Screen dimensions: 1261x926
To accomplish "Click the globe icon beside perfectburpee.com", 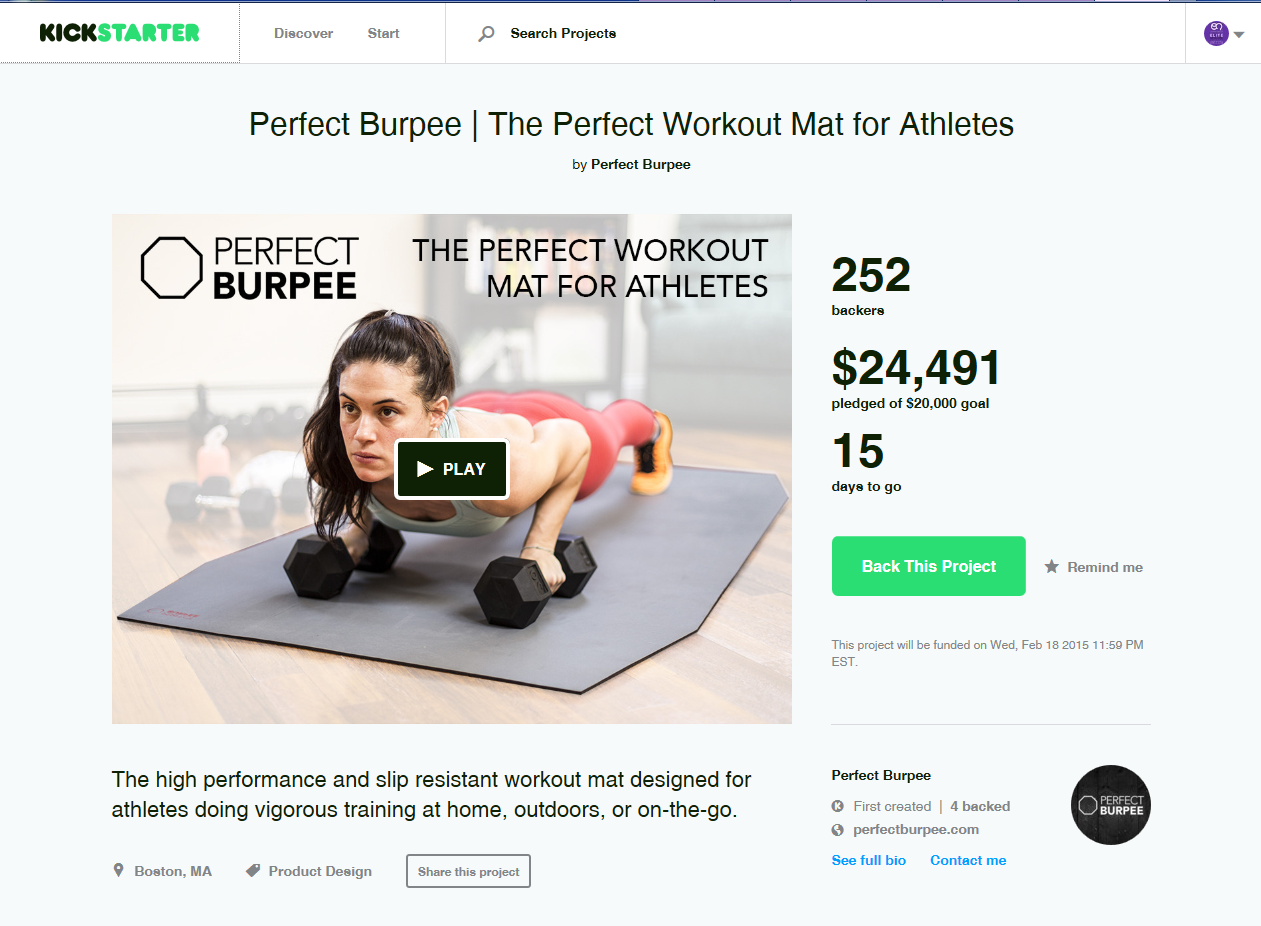I will (x=838, y=830).
